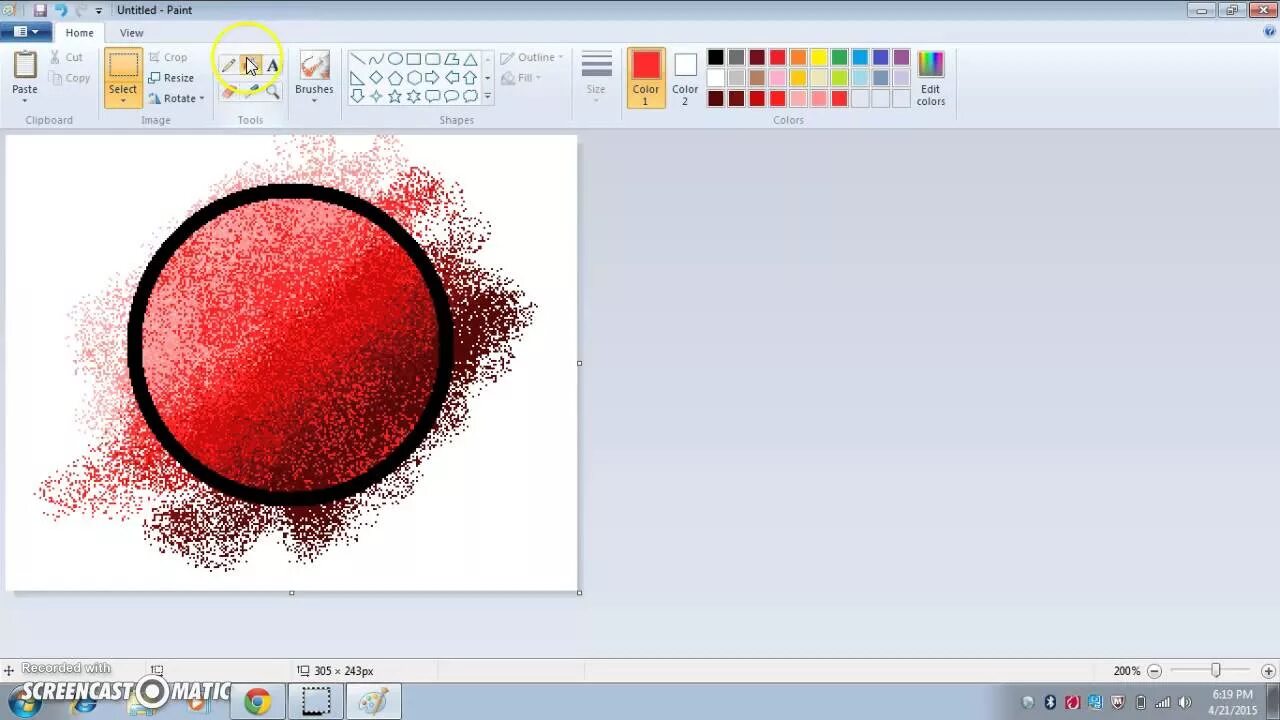1280x720 pixels.
Task: Click the Crop button
Action: (x=167, y=58)
